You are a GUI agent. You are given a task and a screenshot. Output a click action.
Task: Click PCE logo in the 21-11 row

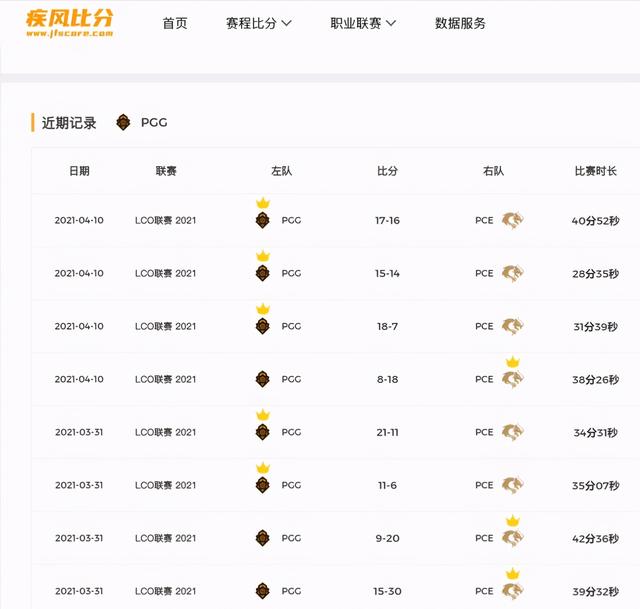pos(512,432)
